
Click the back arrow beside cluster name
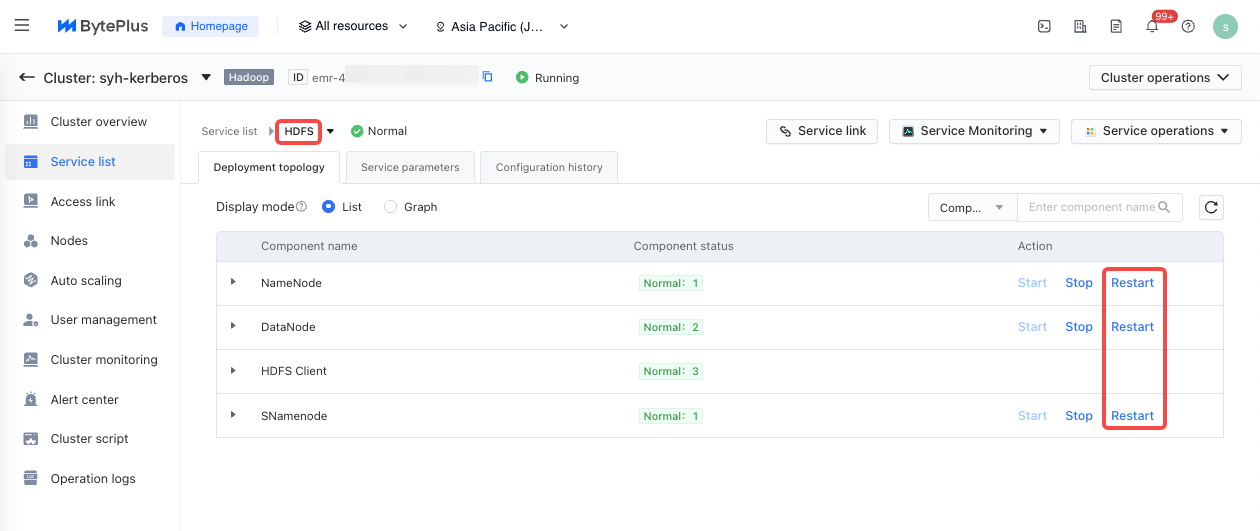click(27, 77)
